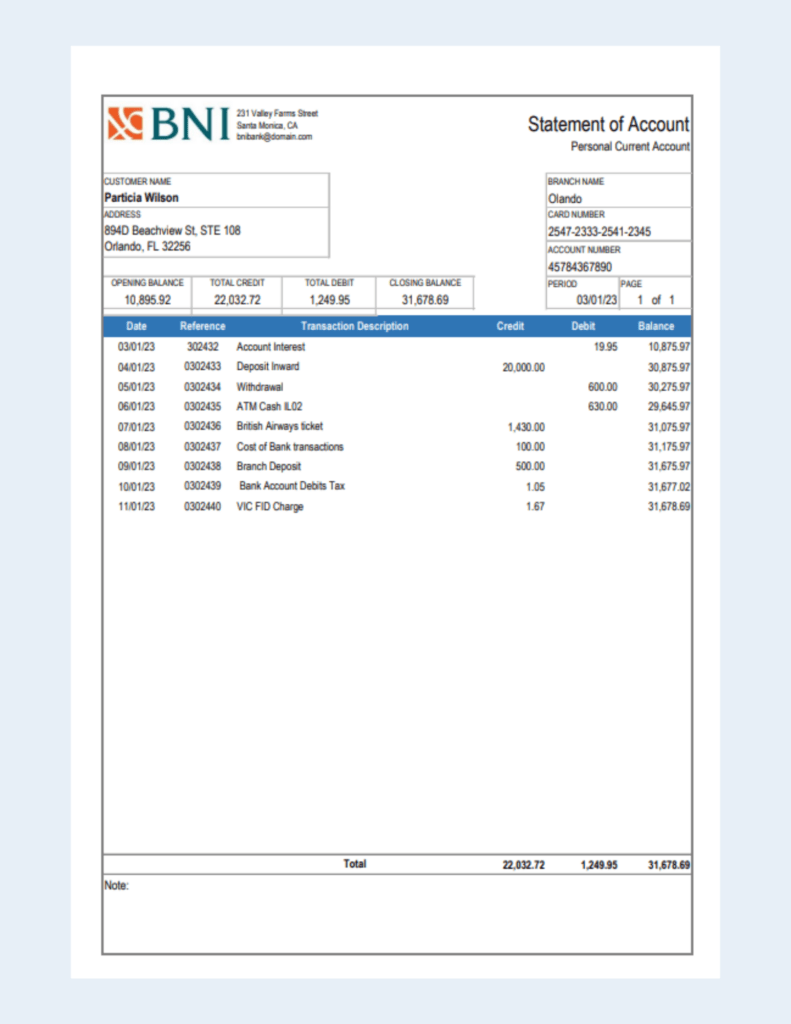Viewport: 791px width, 1024px height.
Task: Select the customer name Particia Wilson
Action: pyautogui.click(x=142, y=198)
